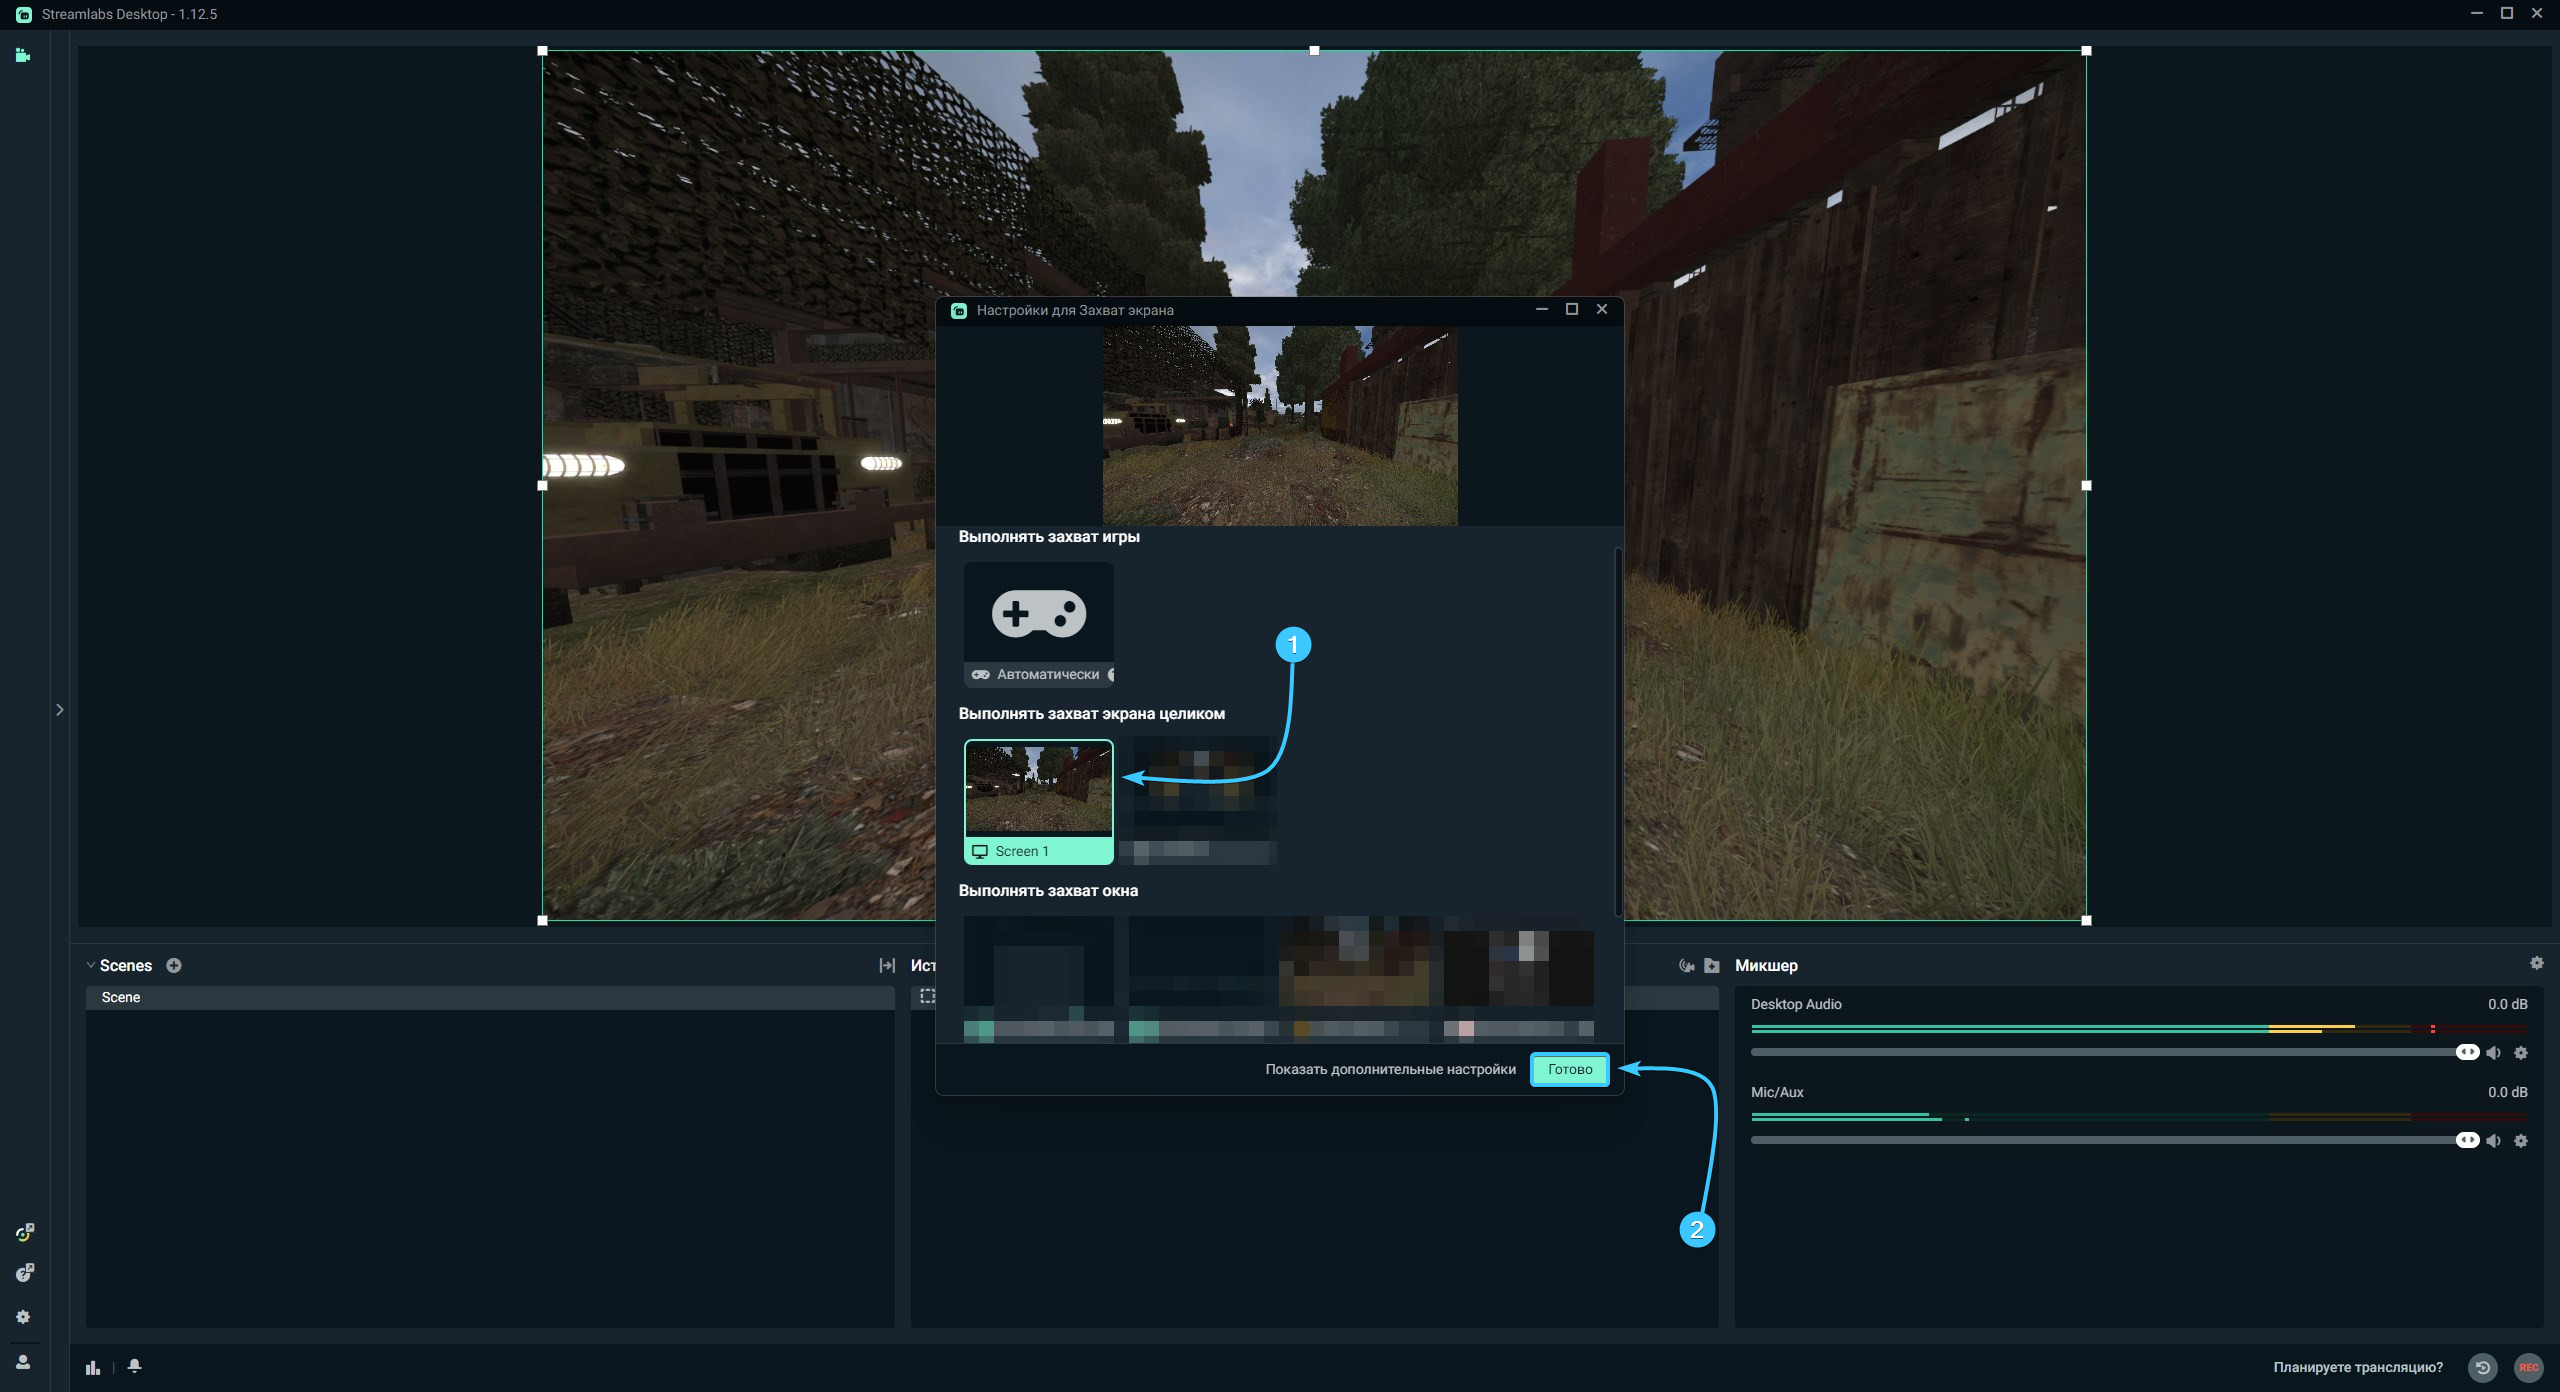Open performance stats bar-chart icon

point(93,1367)
